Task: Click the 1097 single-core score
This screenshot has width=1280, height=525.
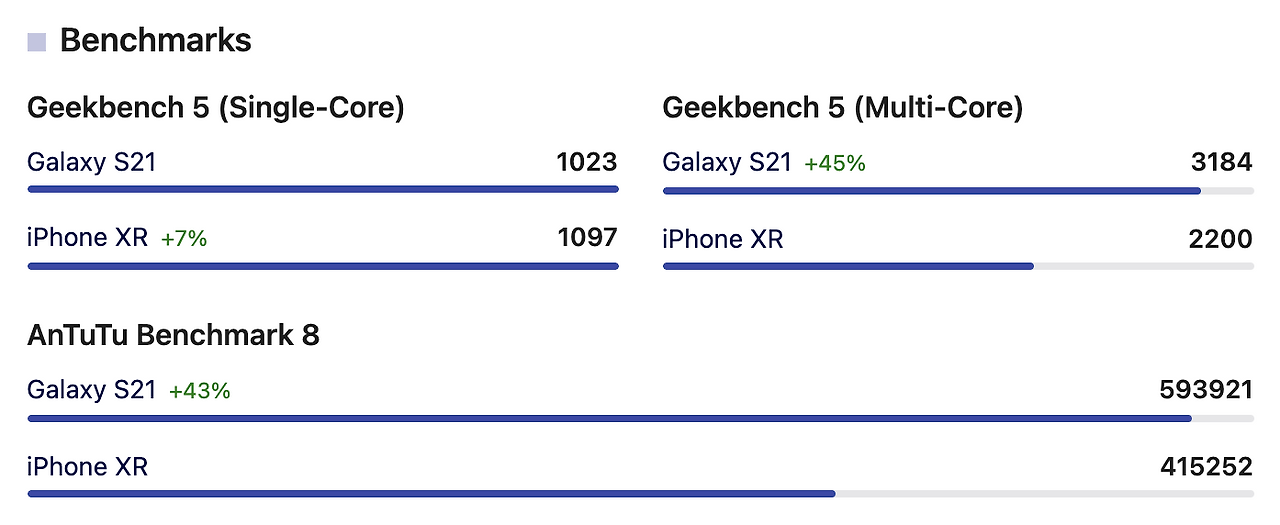Action: pyautogui.click(x=587, y=238)
